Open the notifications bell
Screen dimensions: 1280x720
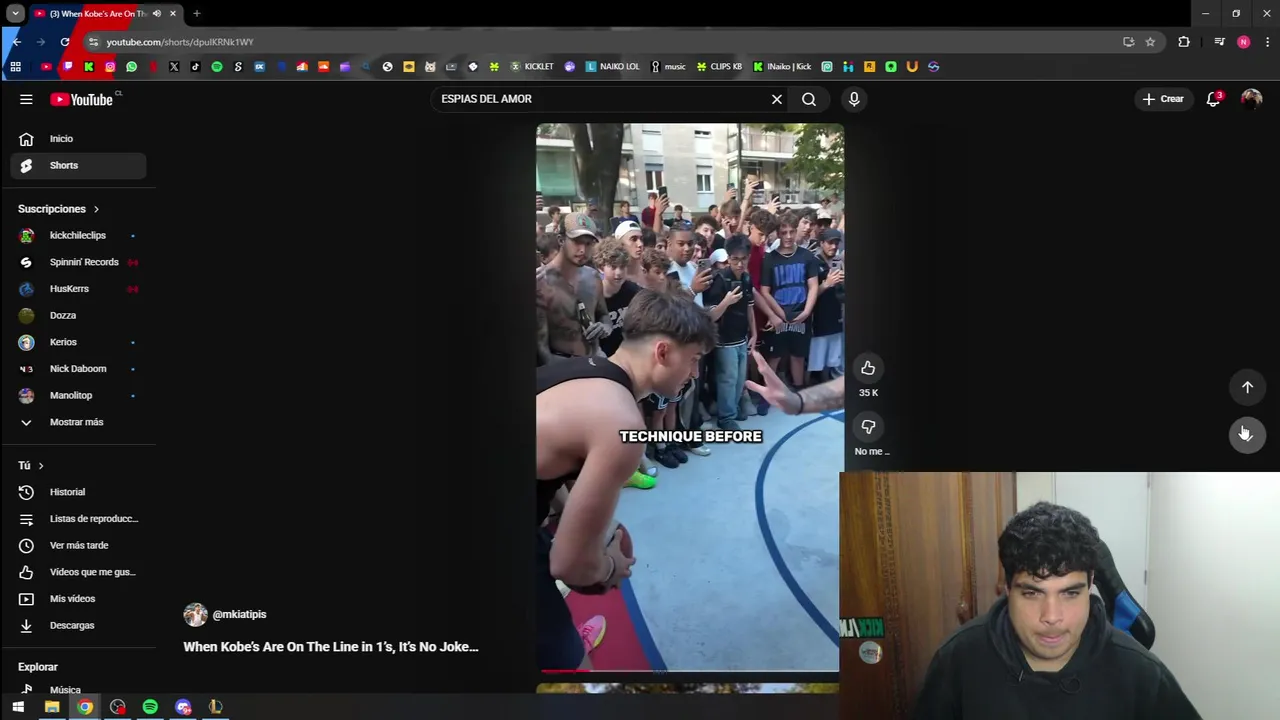point(1213,99)
